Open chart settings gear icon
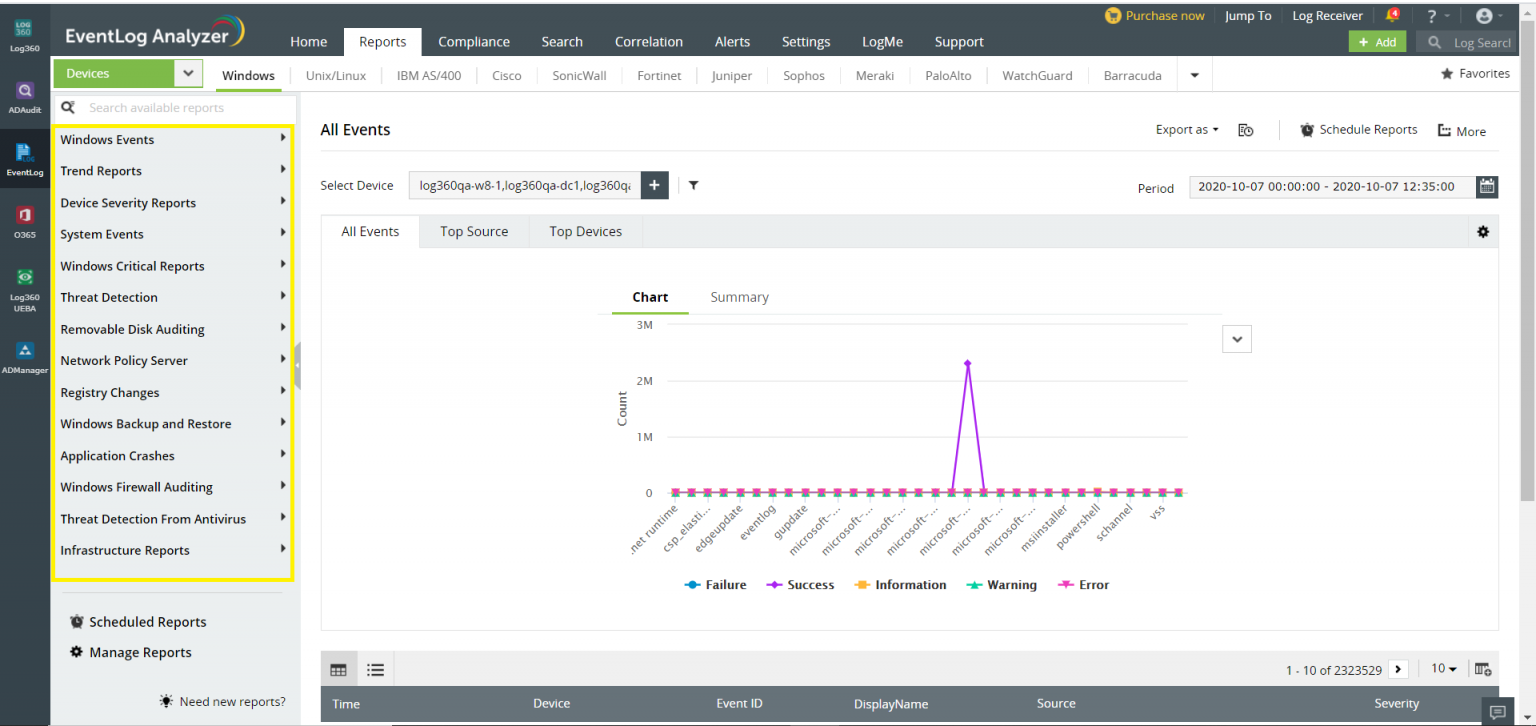The image size is (1536, 726). [x=1482, y=232]
